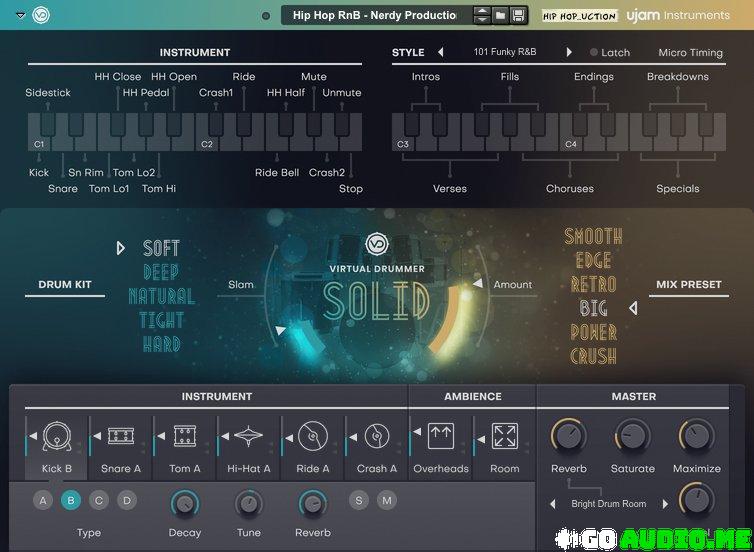Select the Room ambience icon
754x552 pixels.
(505, 436)
